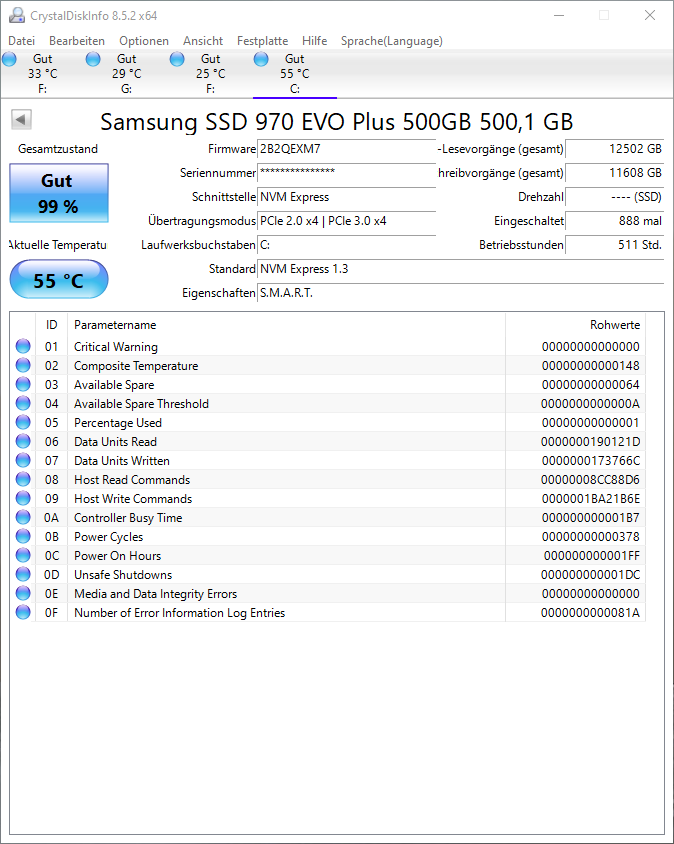Click status orb for Unsafe Shutdowns row
Viewport: 674px width, 844px height.
click(23, 574)
